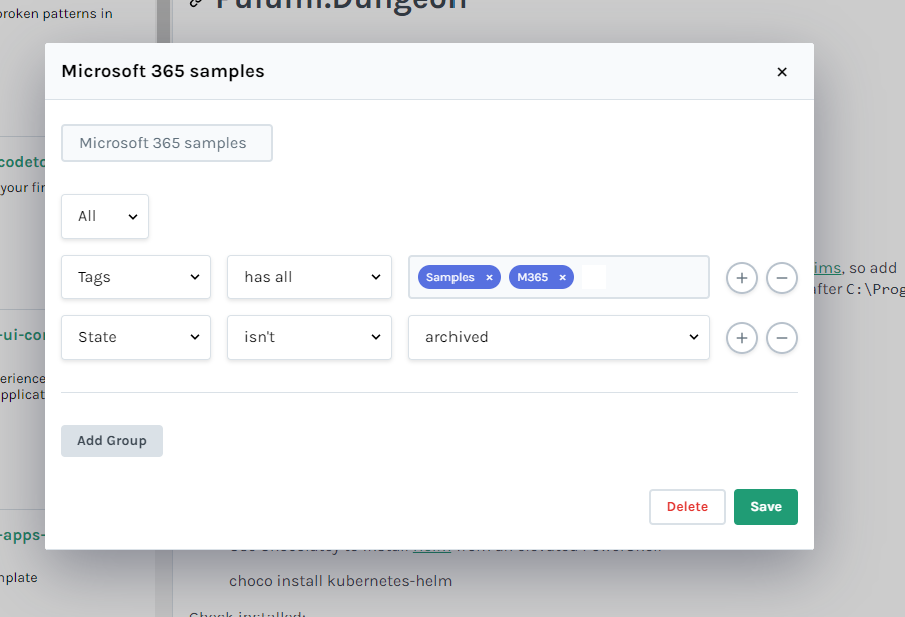
Task: Remove the Samples tag chip
Action: (x=488, y=277)
